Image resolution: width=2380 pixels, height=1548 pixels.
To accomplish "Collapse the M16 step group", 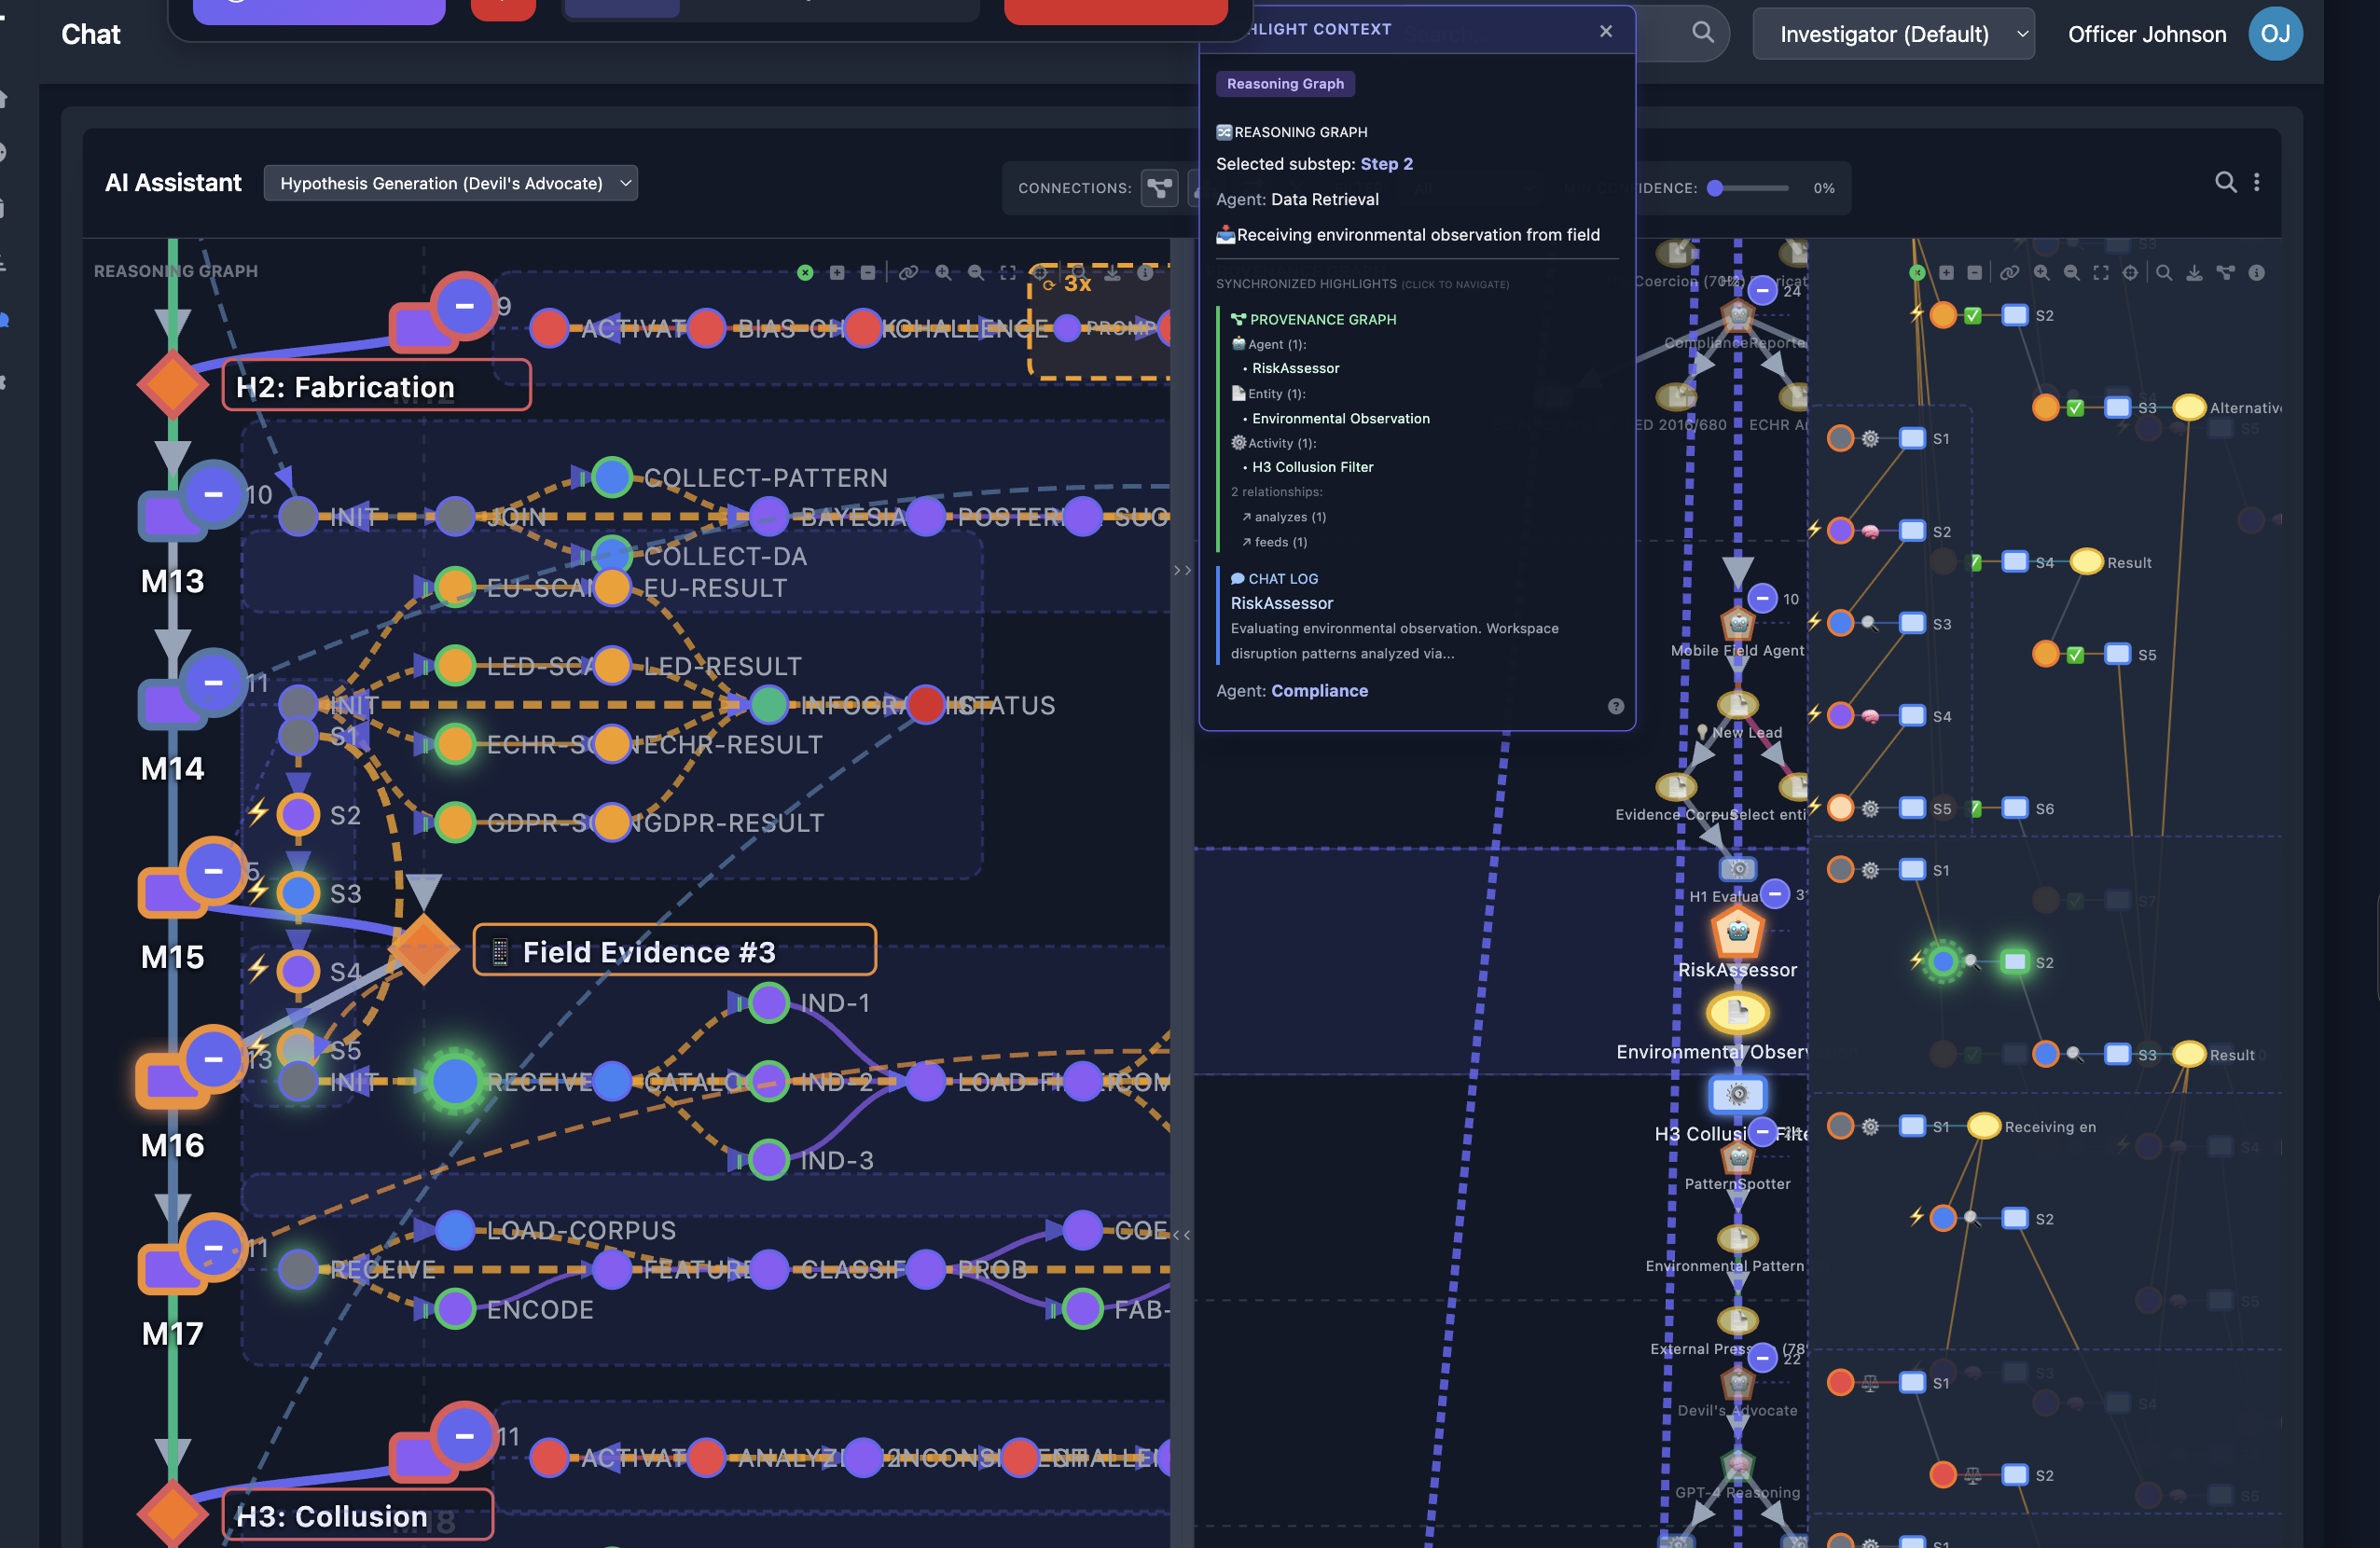I will click(x=213, y=1058).
